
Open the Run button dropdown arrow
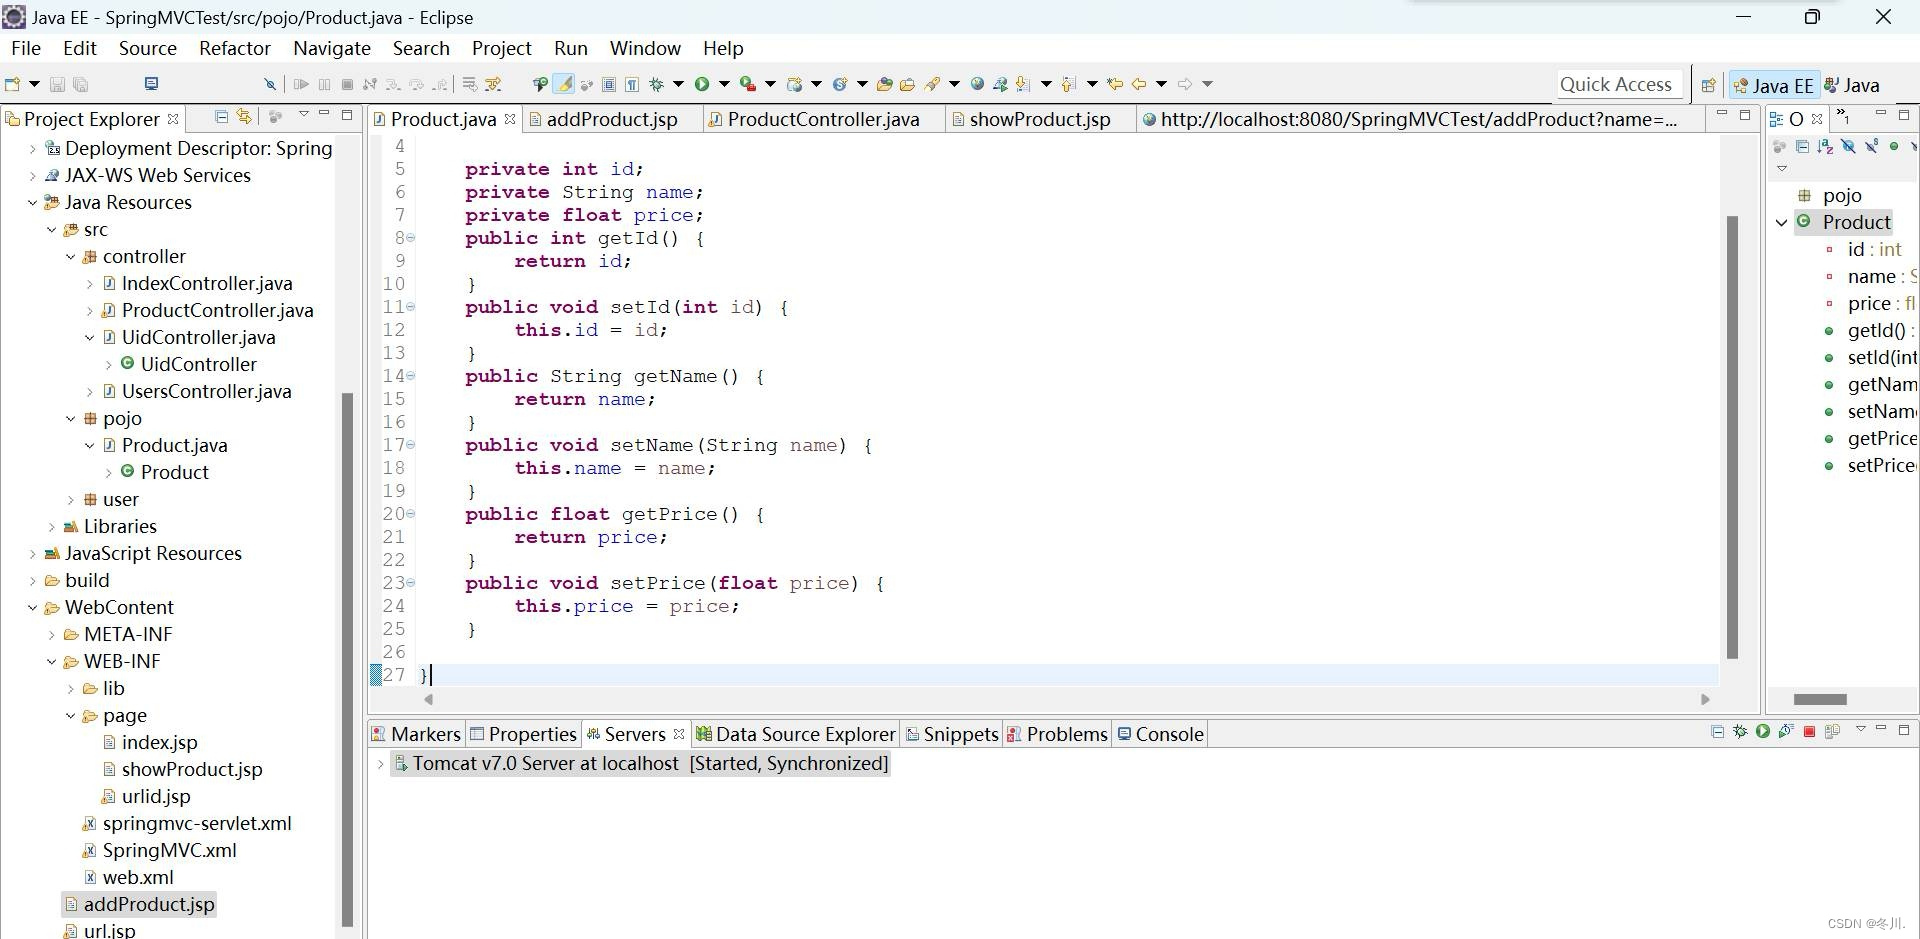(x=724, y=84)
